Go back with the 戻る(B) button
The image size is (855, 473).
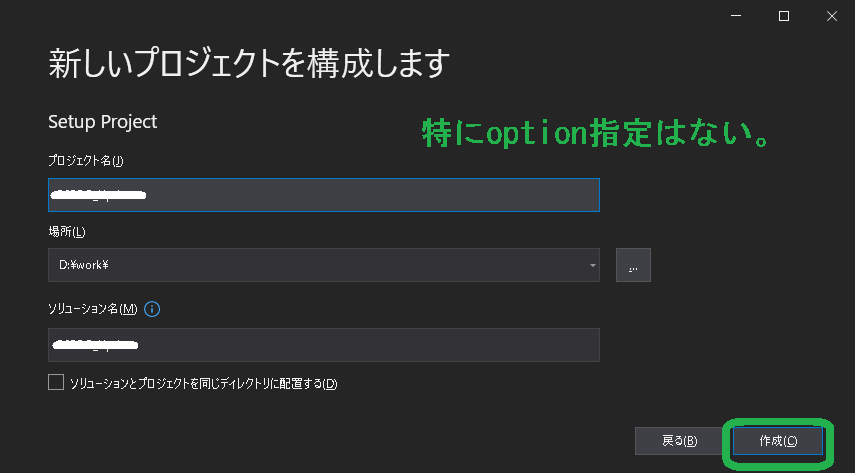pos(679,441)
